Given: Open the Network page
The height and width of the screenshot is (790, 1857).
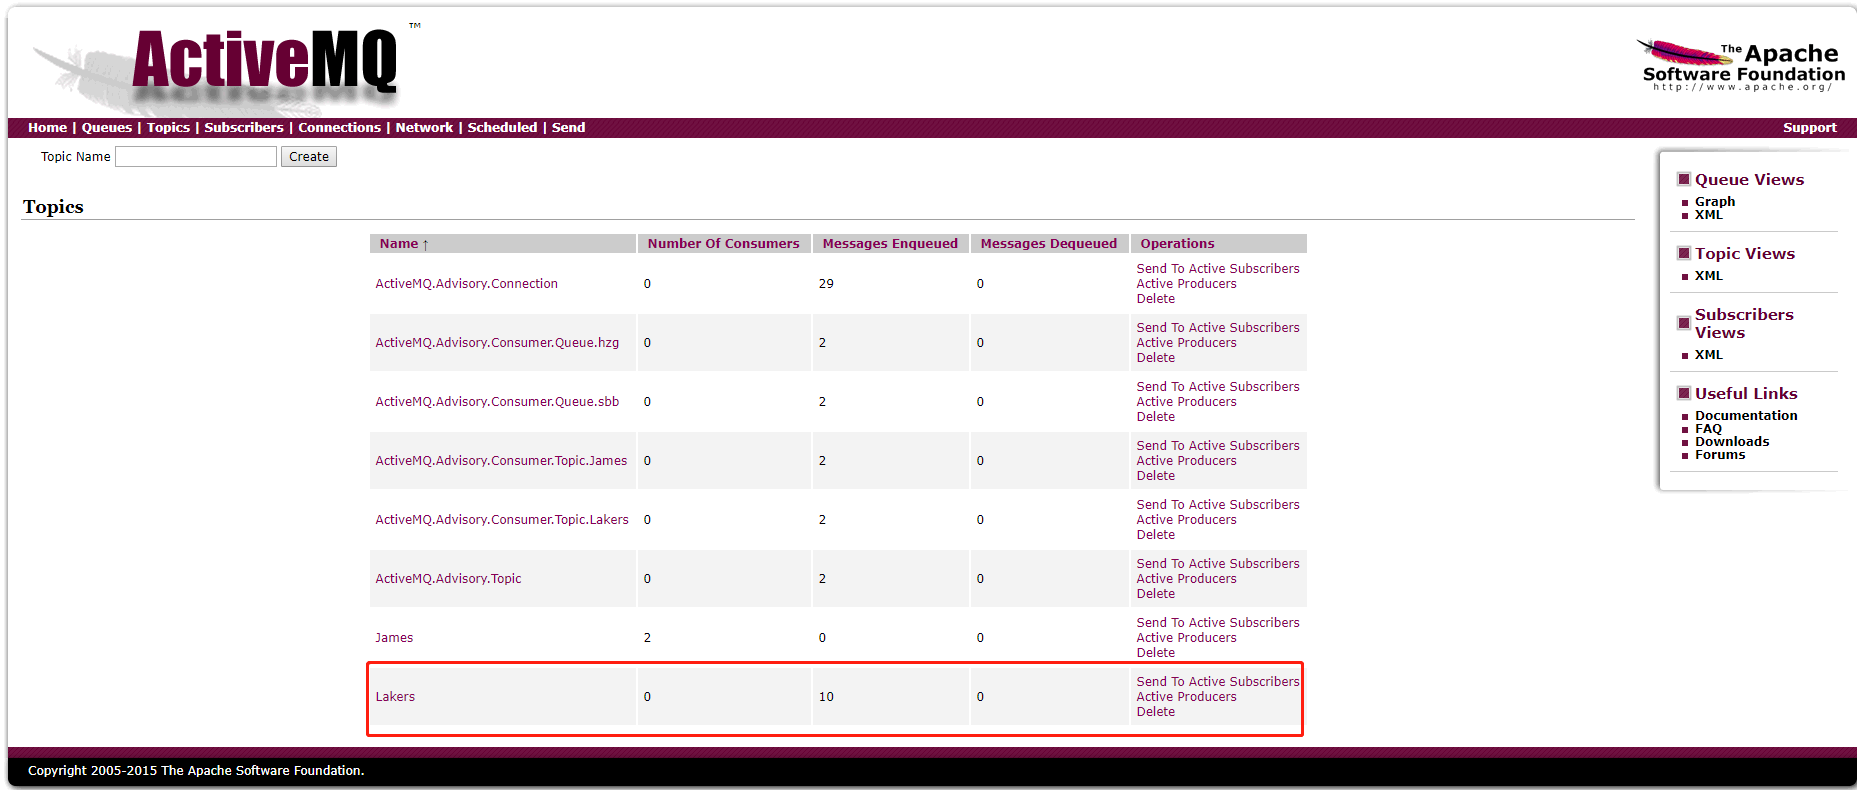Looking at the screenshot, I should click(424, 128).
